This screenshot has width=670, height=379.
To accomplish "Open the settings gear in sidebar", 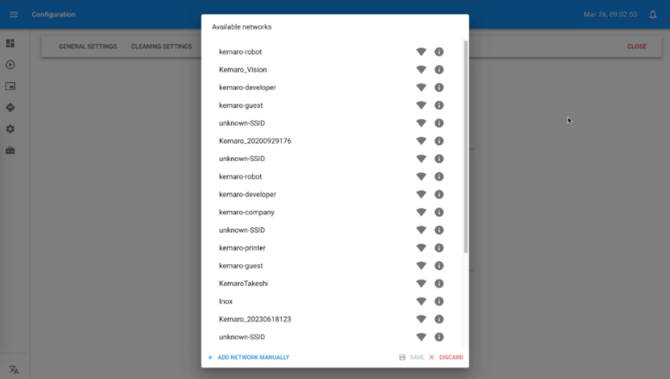I will click(10, 129).
